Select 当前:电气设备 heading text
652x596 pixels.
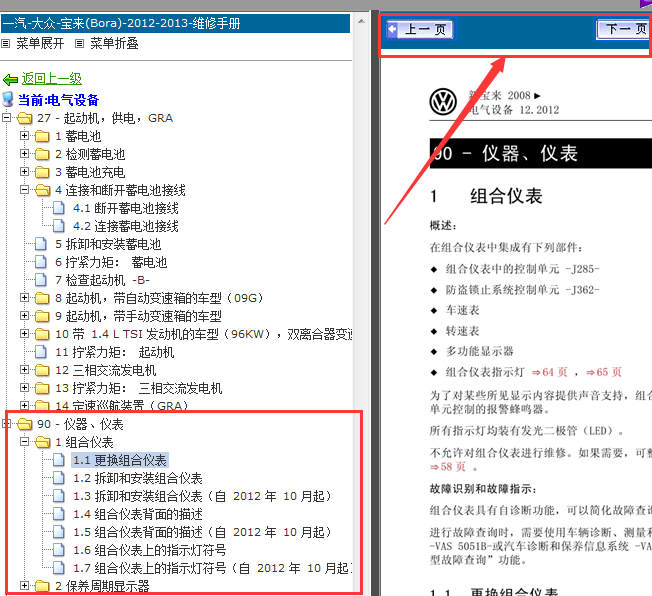click(x=58, y=100)
